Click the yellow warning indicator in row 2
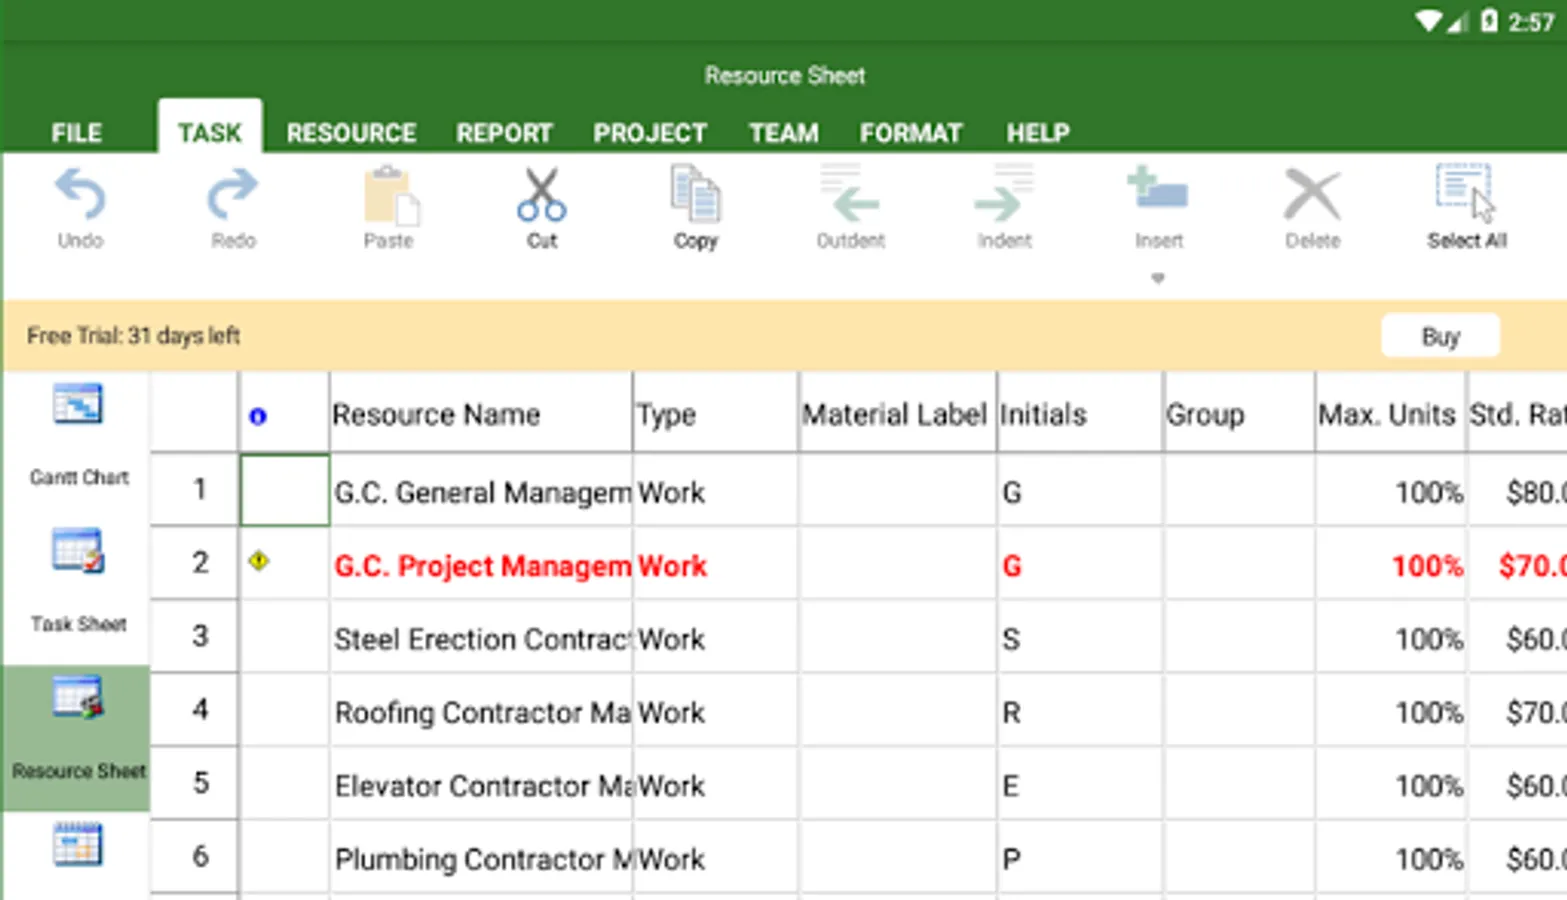Viewport: 1567px width, 900px height. pos(259,561)
